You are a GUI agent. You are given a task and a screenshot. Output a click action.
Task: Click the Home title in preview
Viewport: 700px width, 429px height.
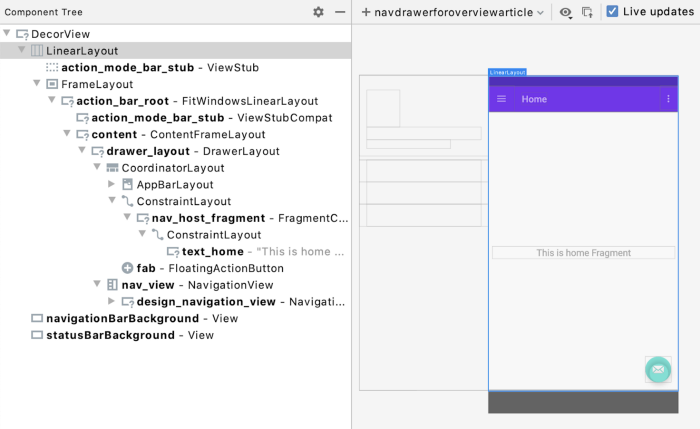coord(534,99)
